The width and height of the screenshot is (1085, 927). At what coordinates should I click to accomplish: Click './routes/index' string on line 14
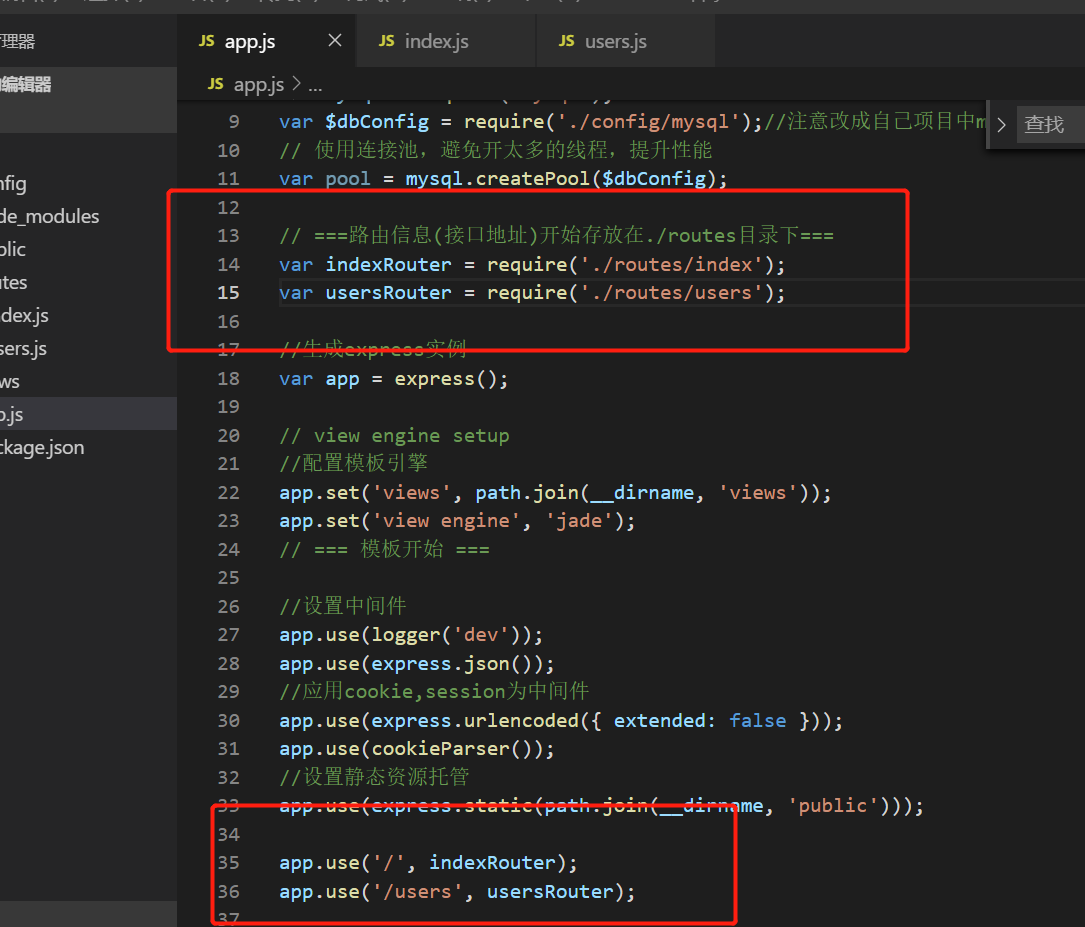[x=671, y=265]
